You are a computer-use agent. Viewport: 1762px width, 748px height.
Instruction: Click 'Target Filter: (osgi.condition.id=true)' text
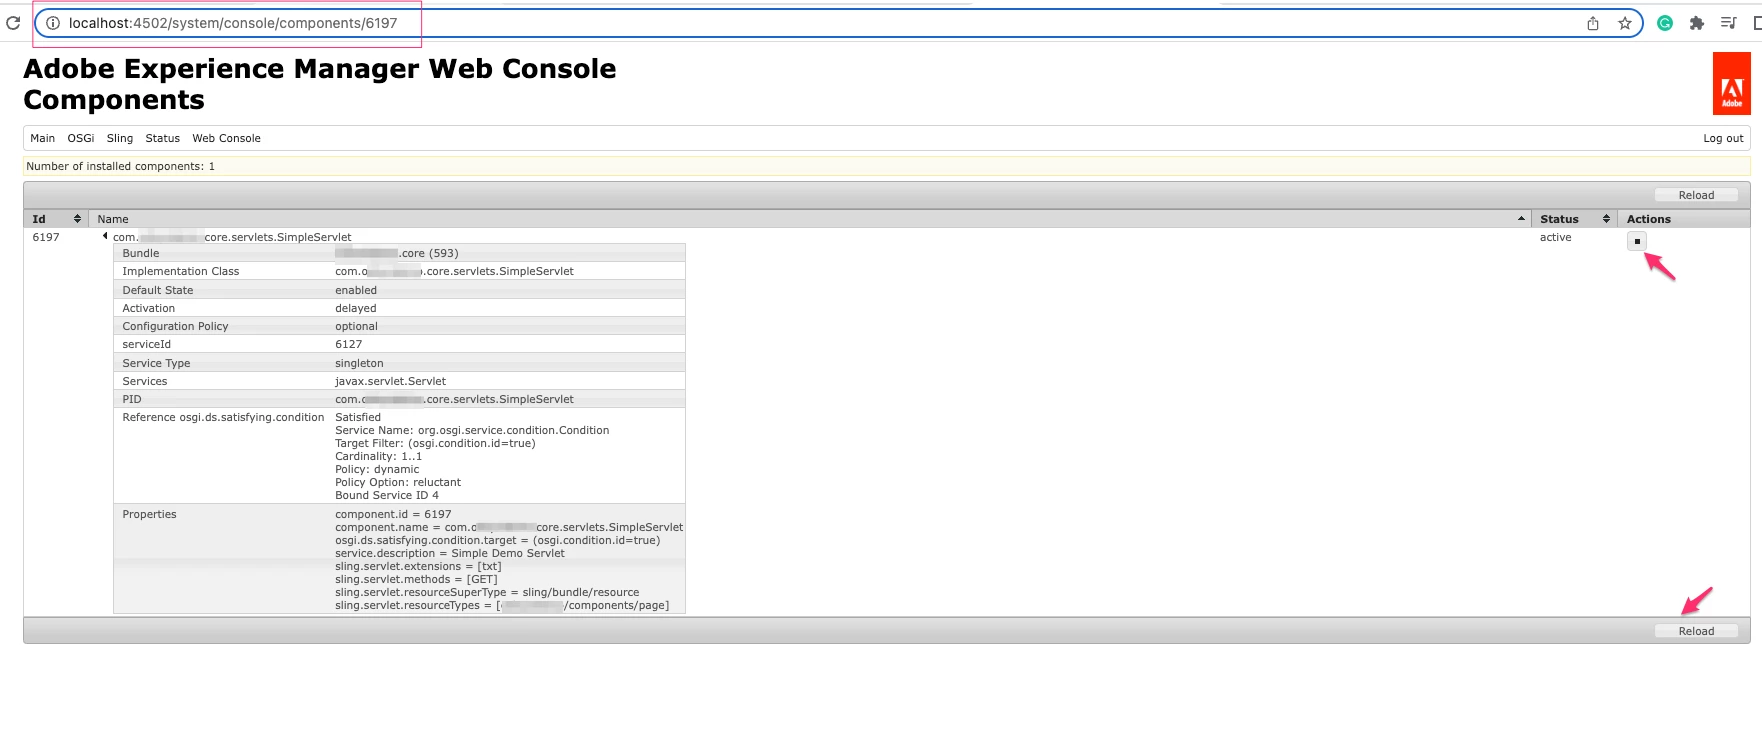pyautogui.click(x=435, y=443)
